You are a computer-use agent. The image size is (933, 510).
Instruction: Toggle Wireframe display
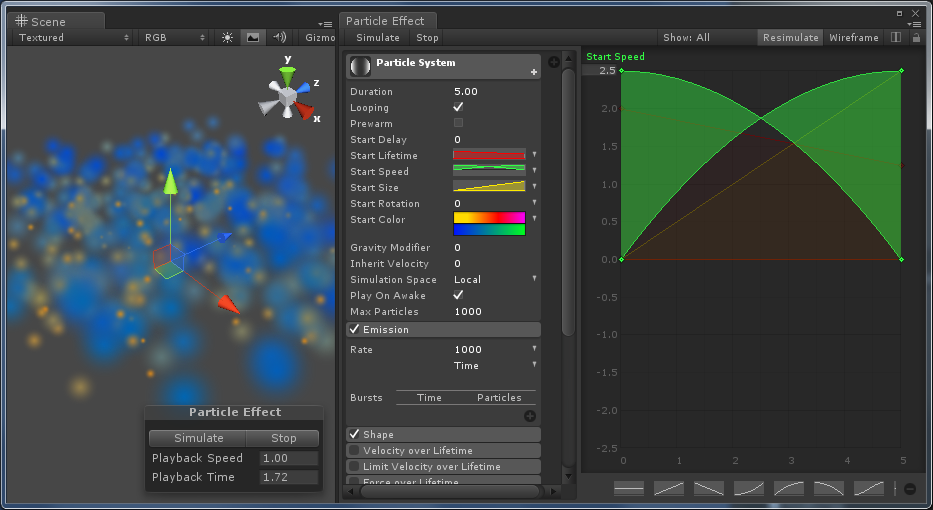coord(853,37)
